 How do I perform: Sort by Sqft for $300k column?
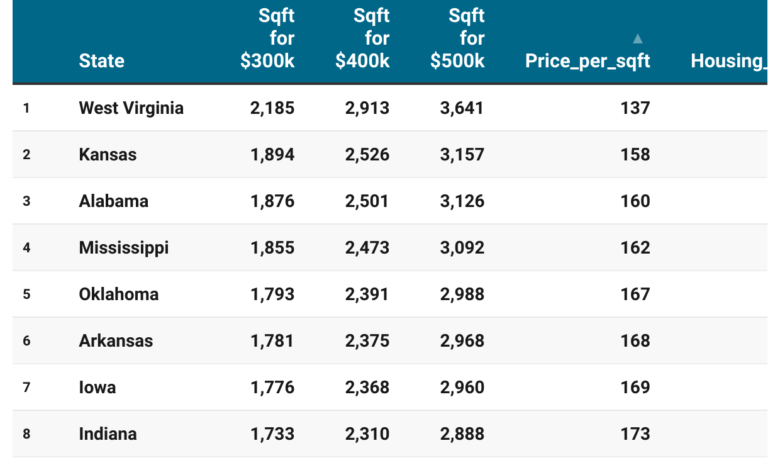pos(267,39)
